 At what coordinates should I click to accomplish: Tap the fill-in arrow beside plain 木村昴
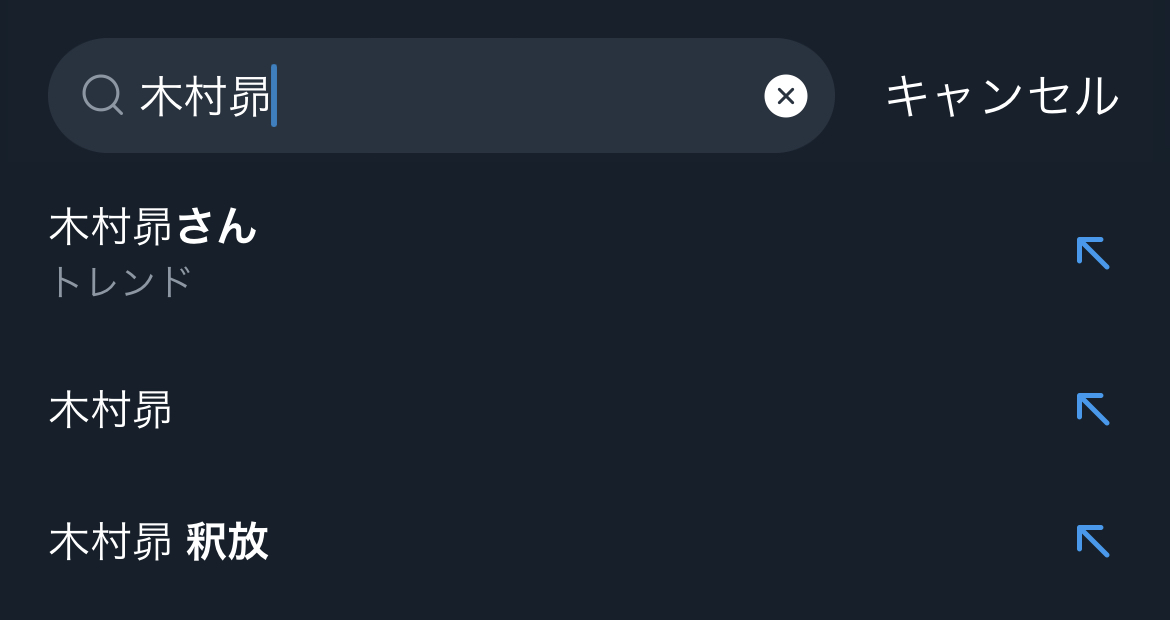click(x=1093, y=409)
